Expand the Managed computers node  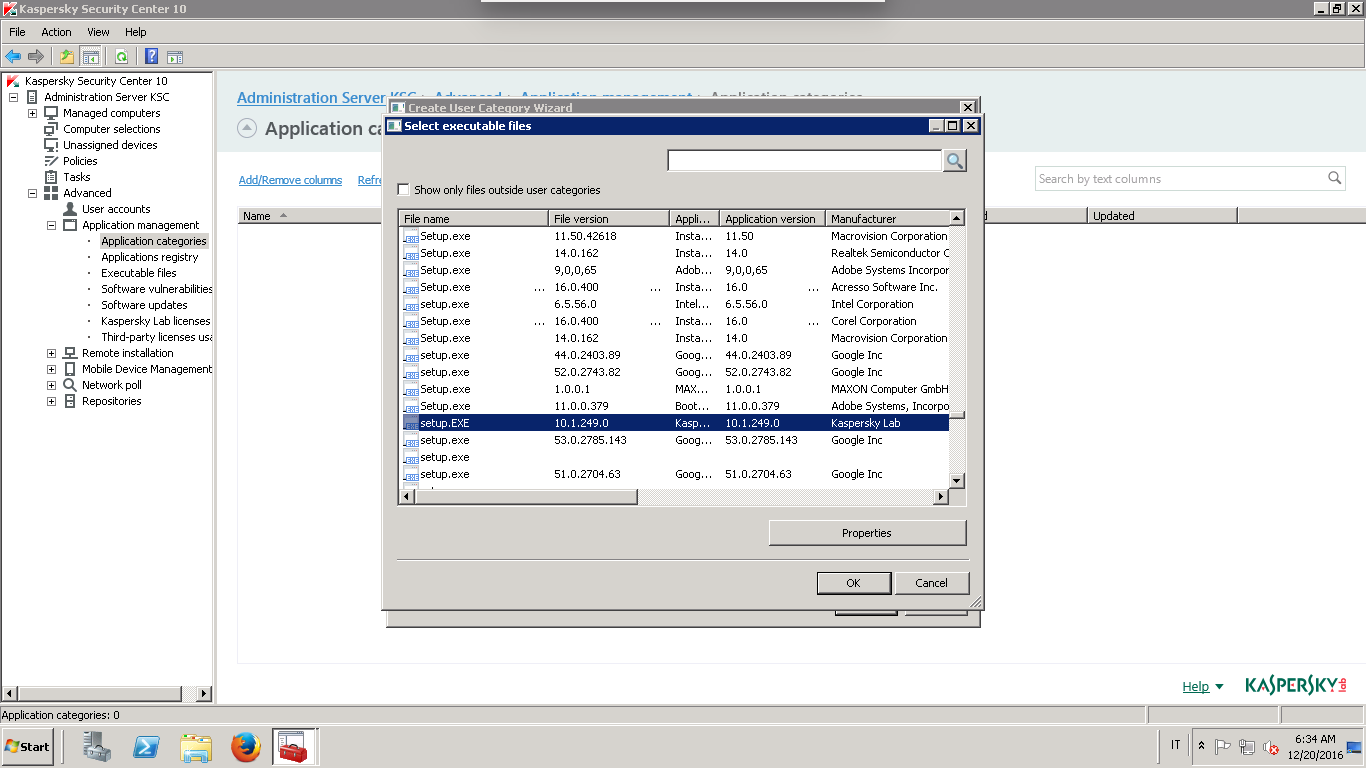coord(33,113)
